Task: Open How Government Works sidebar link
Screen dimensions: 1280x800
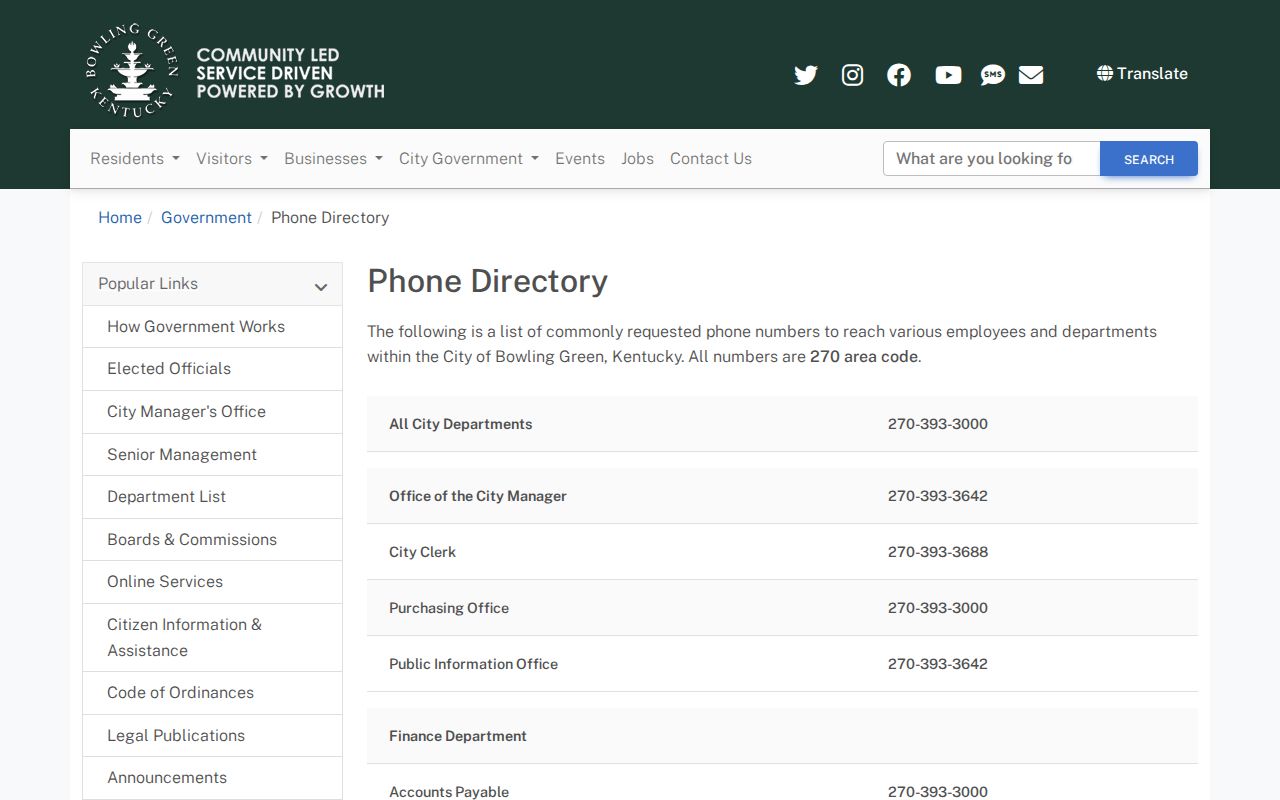Action: click(x=212, y=327)
